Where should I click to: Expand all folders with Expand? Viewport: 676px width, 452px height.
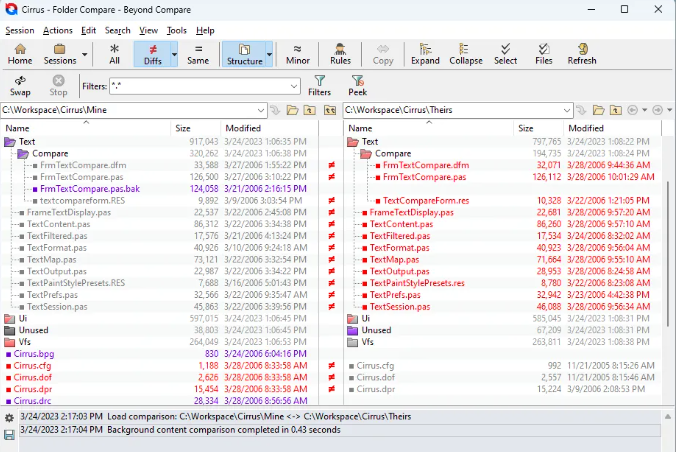pos(425,54)
